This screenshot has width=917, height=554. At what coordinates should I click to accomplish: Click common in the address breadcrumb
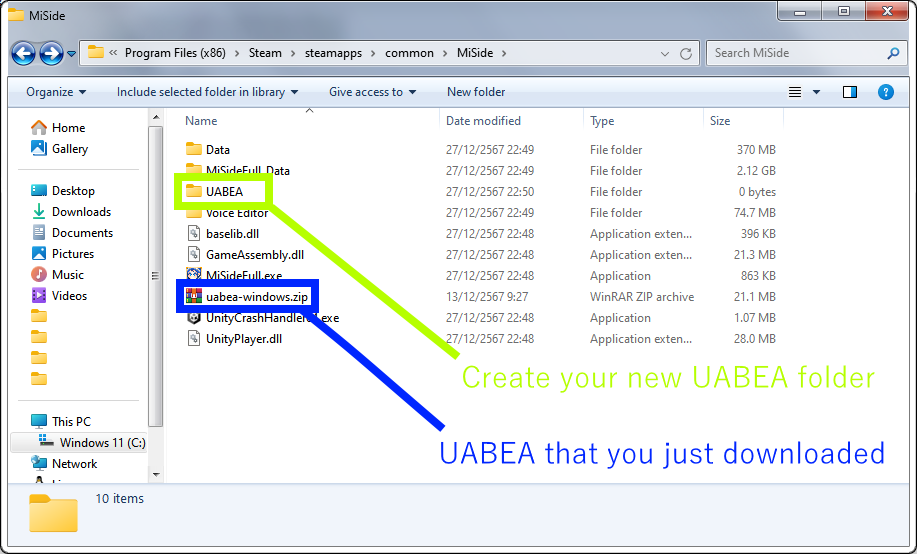pos(409,53)
